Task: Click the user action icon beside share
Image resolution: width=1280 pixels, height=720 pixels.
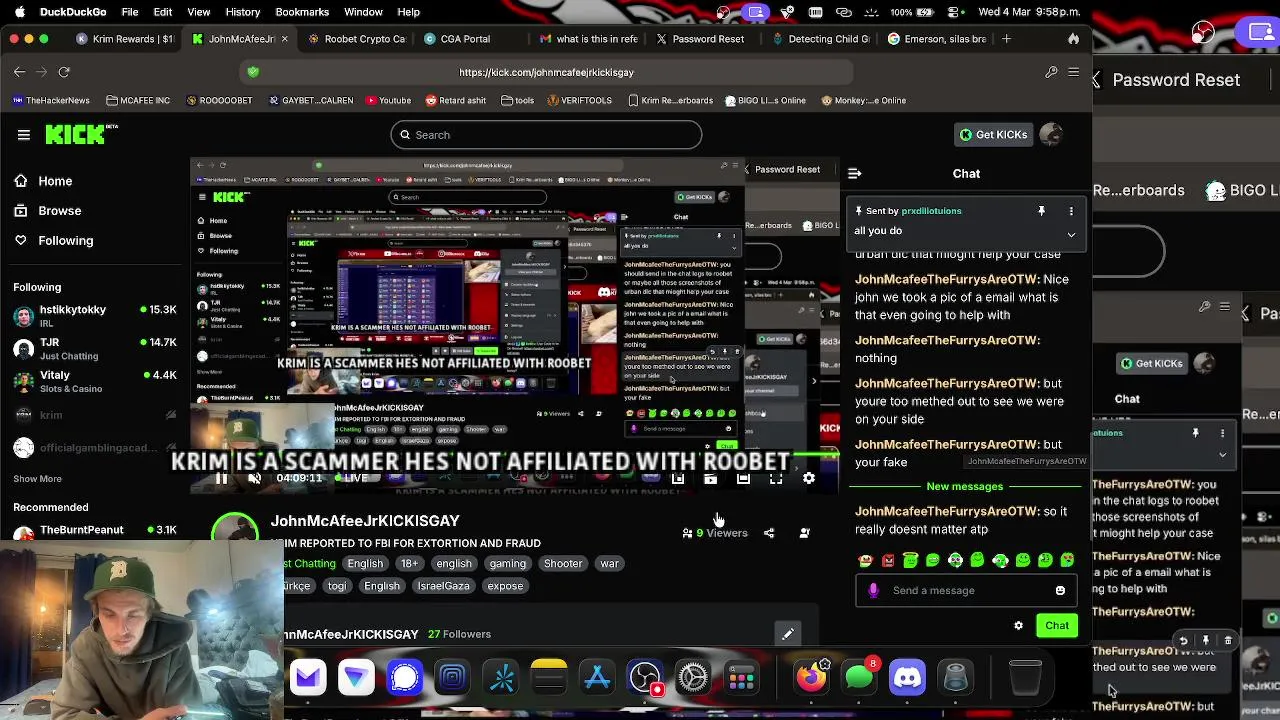Action: tap(804, 533)
